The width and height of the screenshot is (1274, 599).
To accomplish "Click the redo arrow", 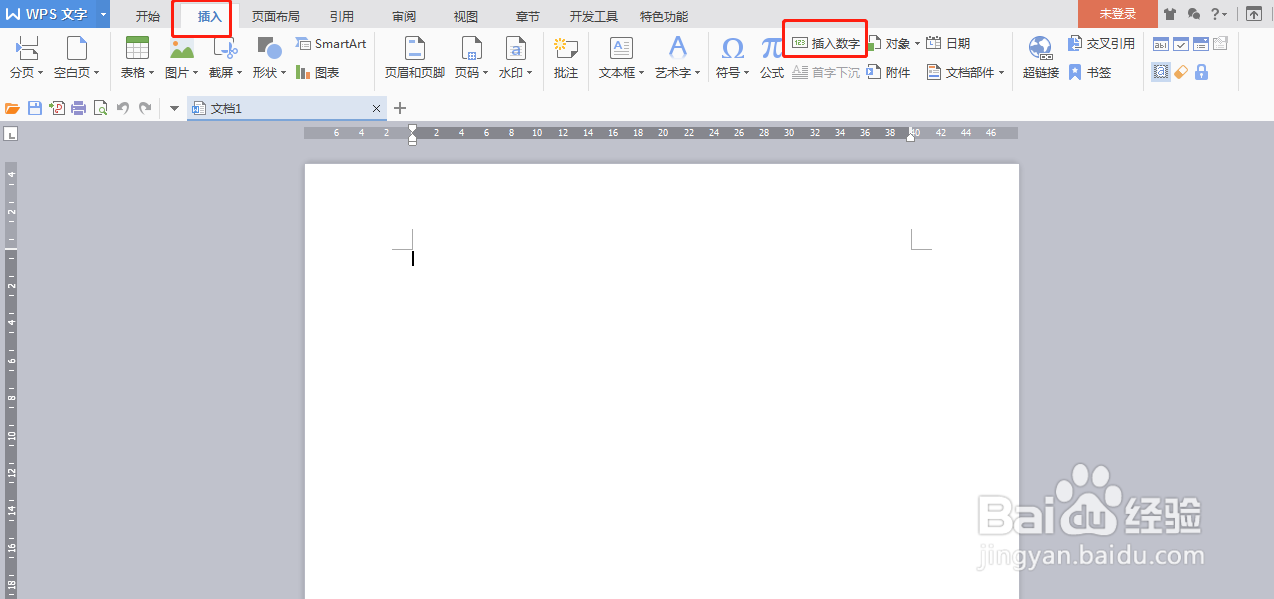I will tap(145, 108).
